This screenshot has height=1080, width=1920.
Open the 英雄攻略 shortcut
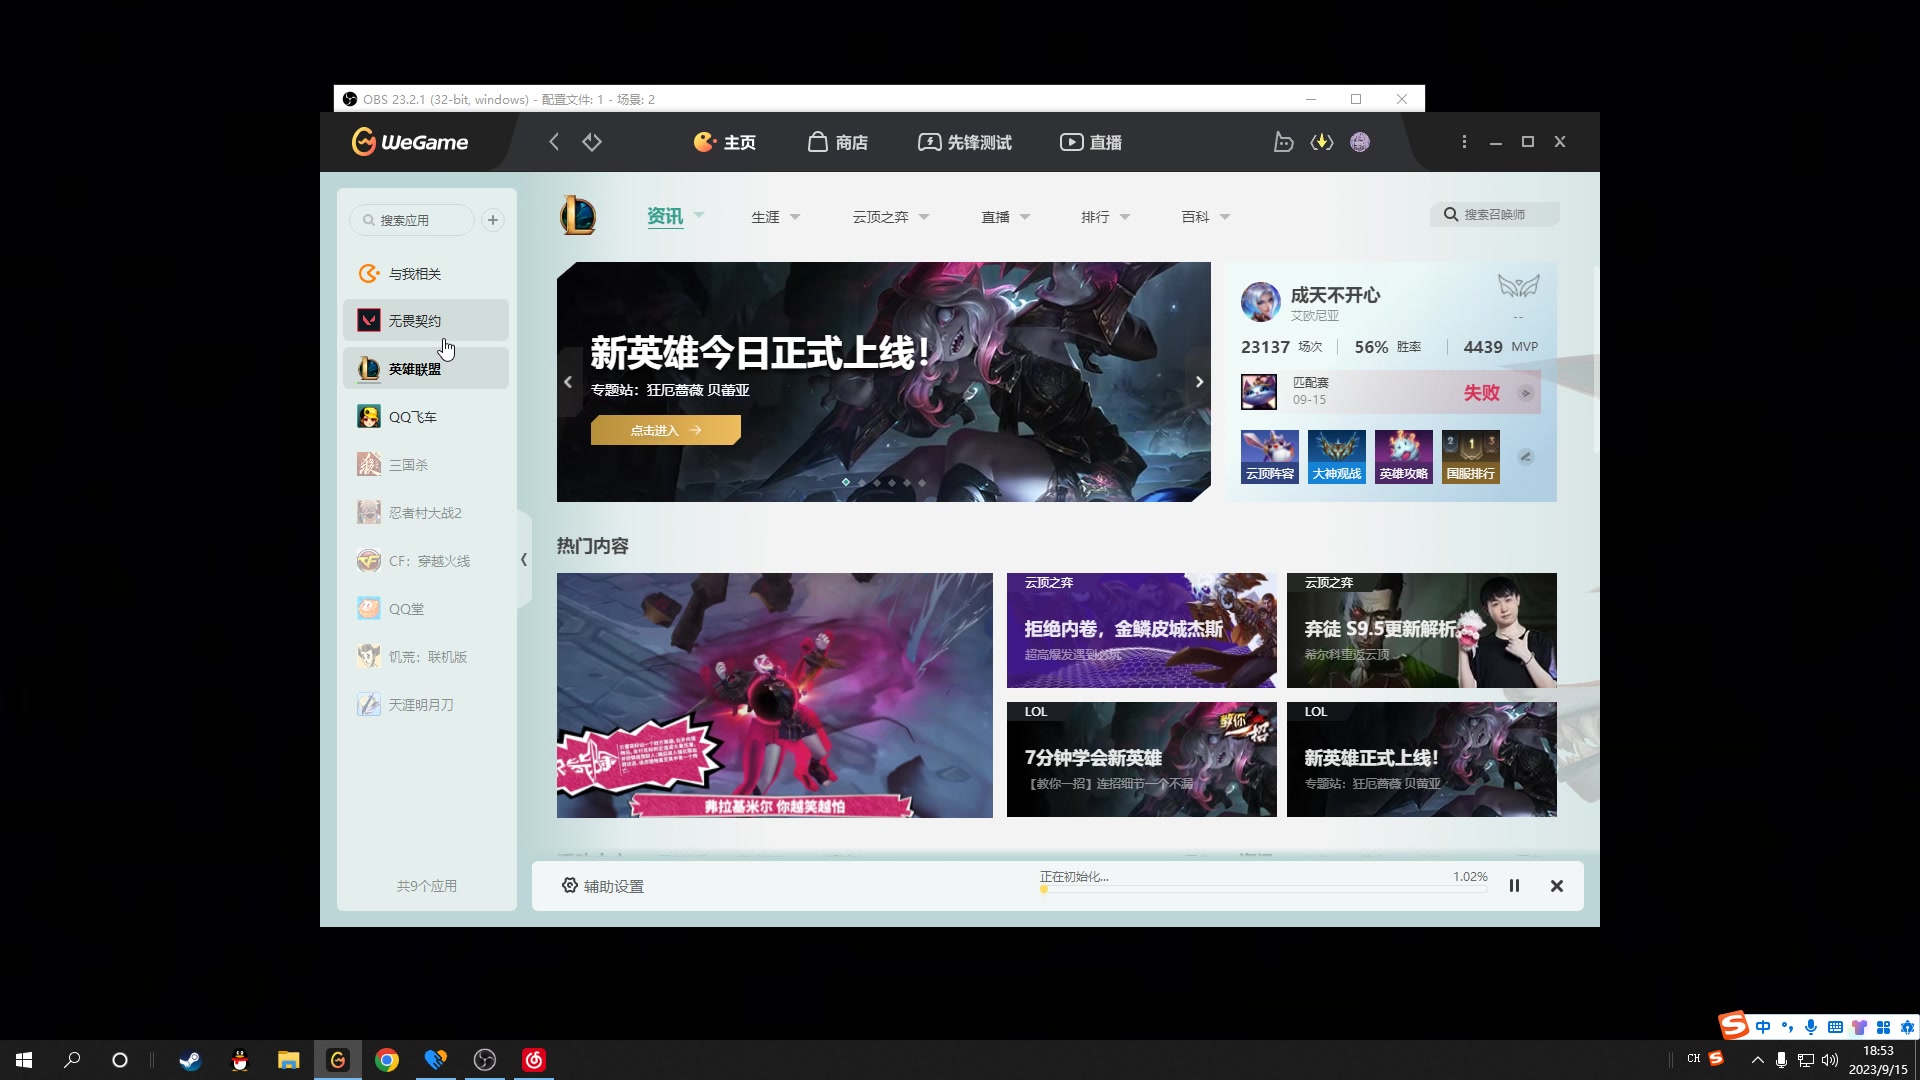tap(1404, 457)
